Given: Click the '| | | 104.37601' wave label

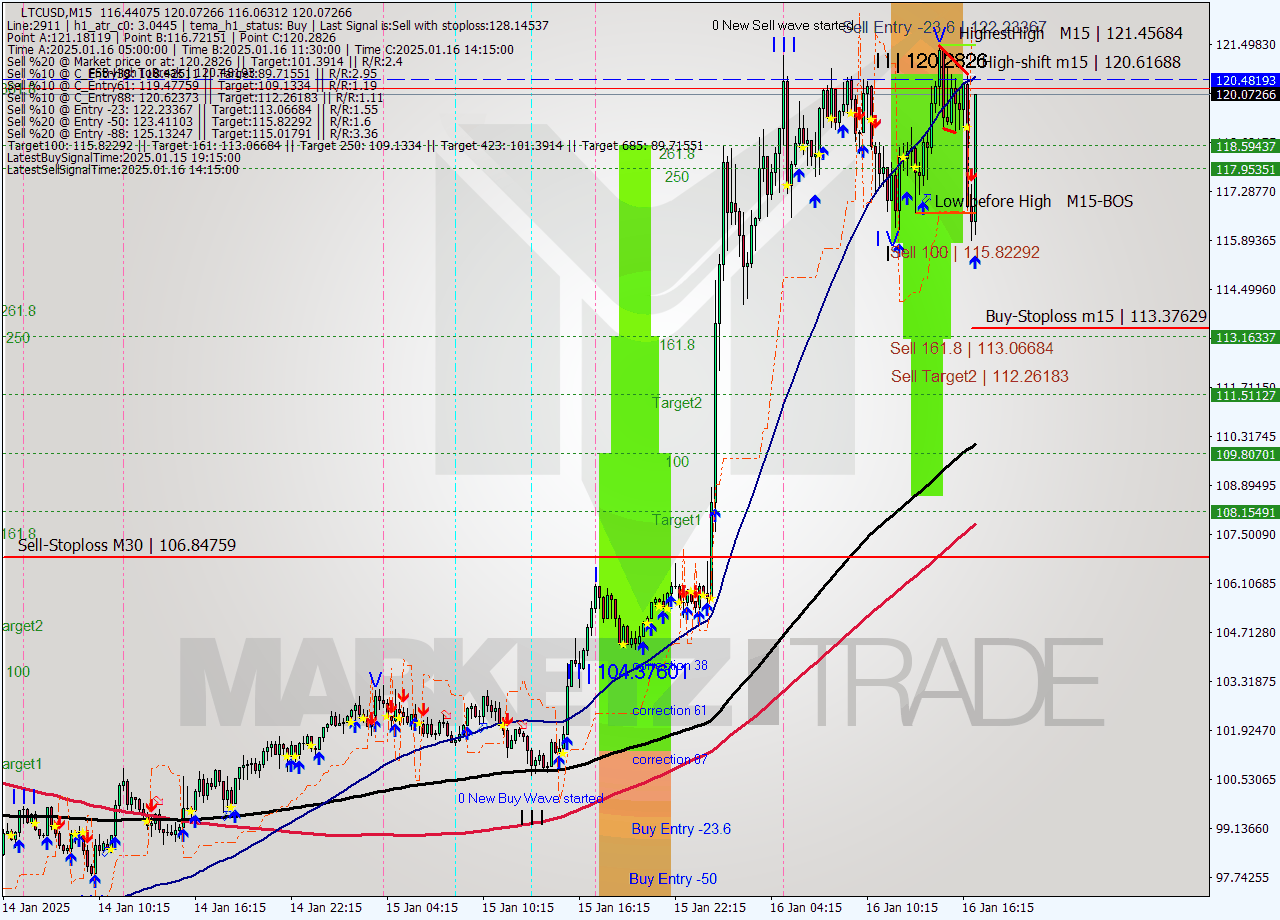Looking at the screenshot, I should 628,672.
